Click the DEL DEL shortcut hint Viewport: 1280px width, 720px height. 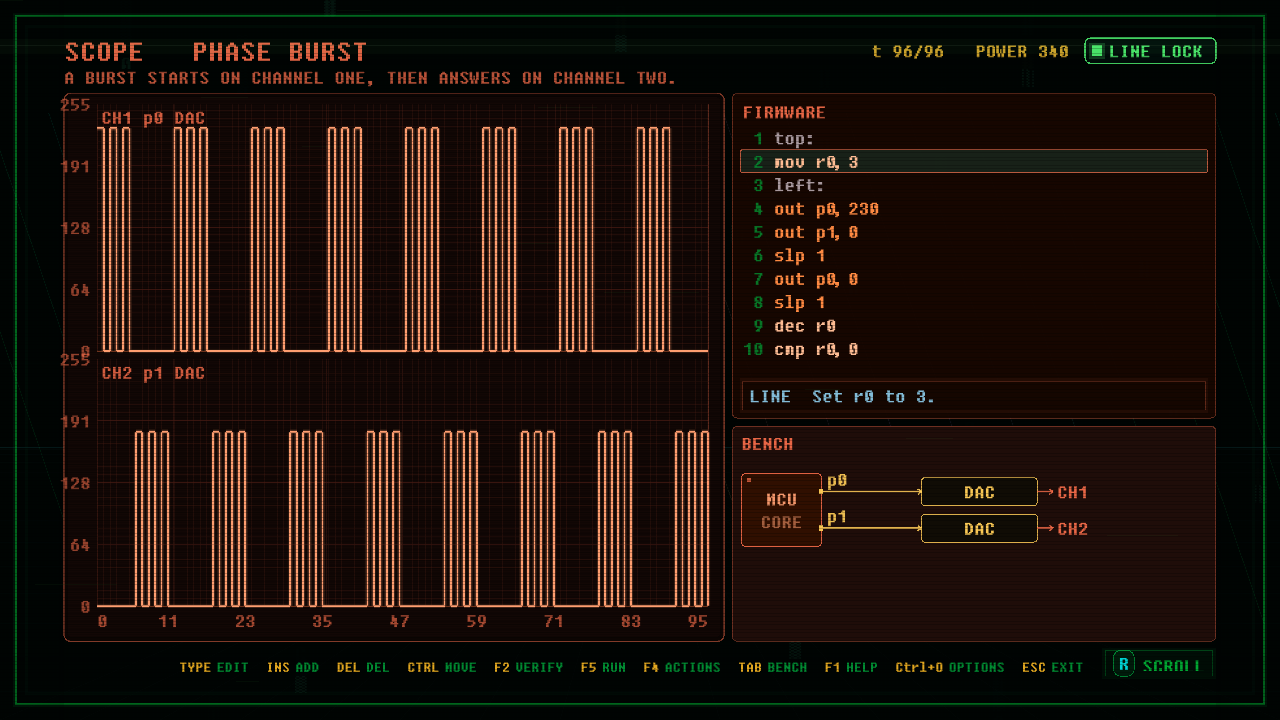pos(363,667)
